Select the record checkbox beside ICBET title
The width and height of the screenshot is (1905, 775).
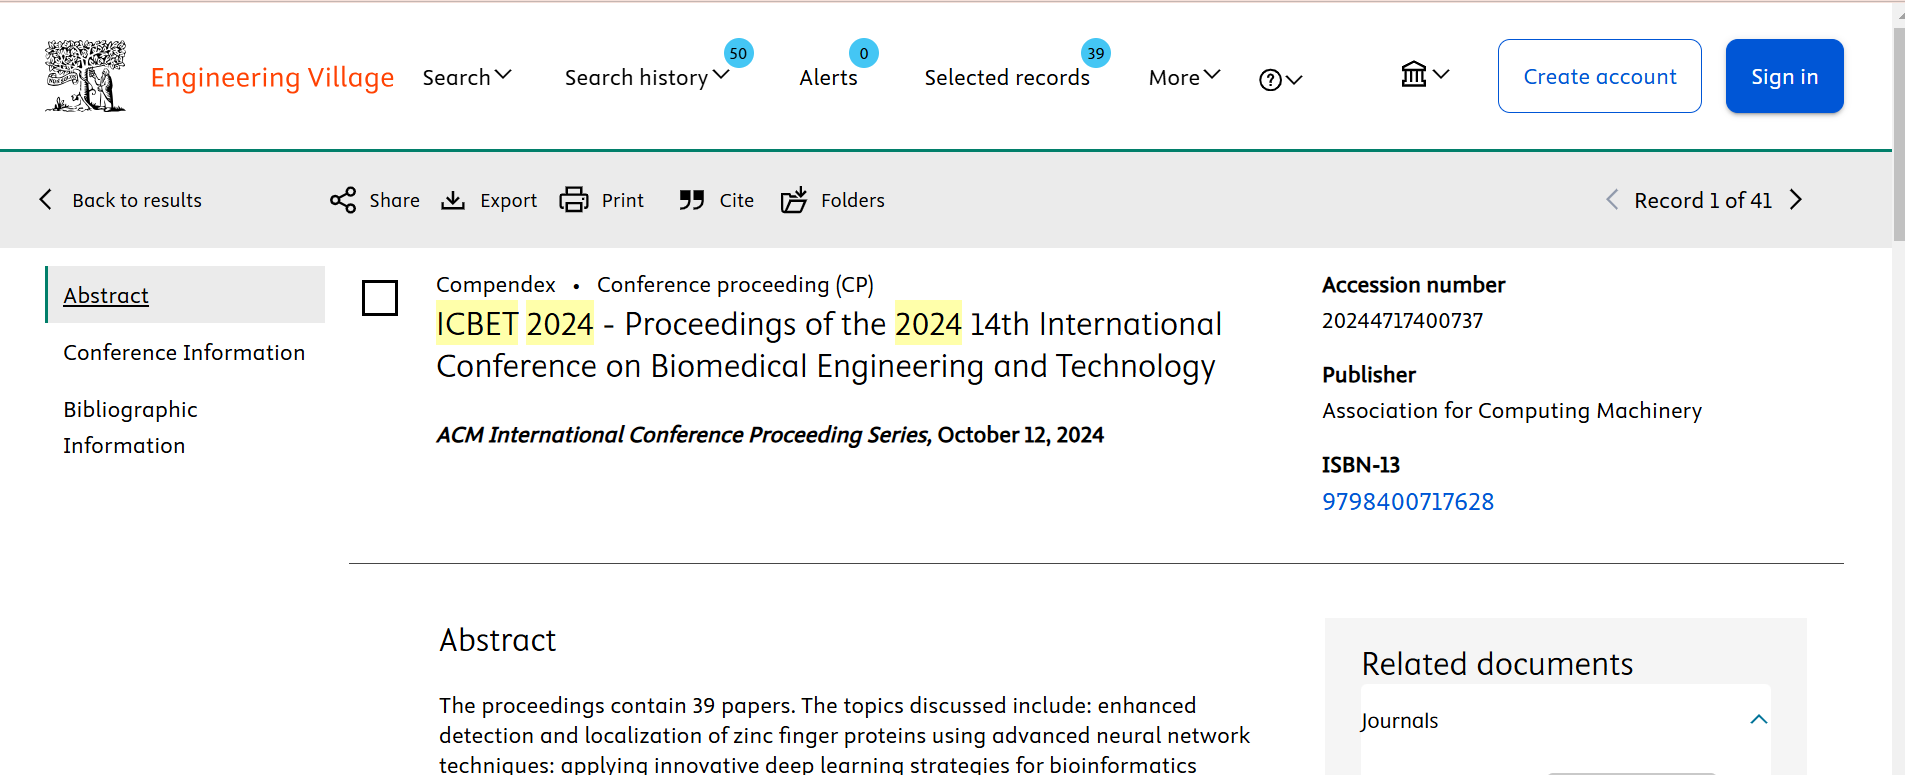point(380,298)
